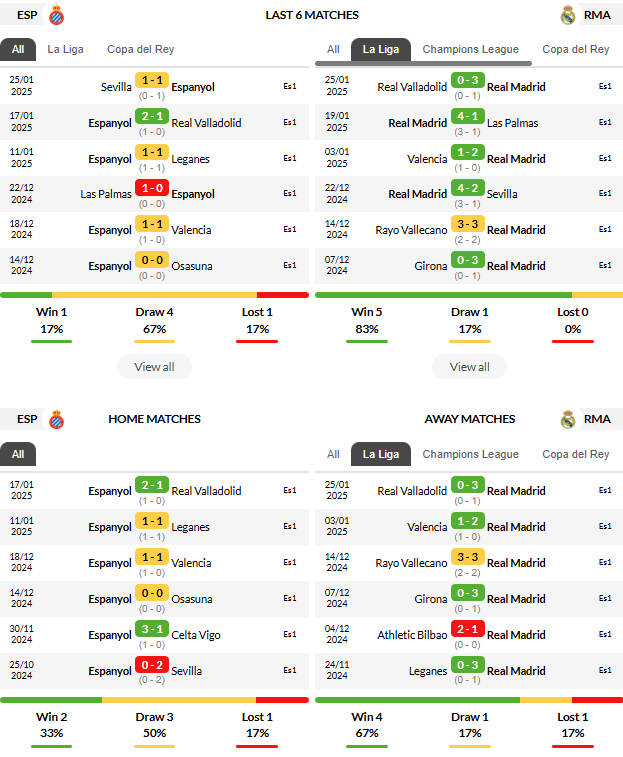Click View all under Real Madrid last 6 matches
623x757 pixels.
pos(469,367)
